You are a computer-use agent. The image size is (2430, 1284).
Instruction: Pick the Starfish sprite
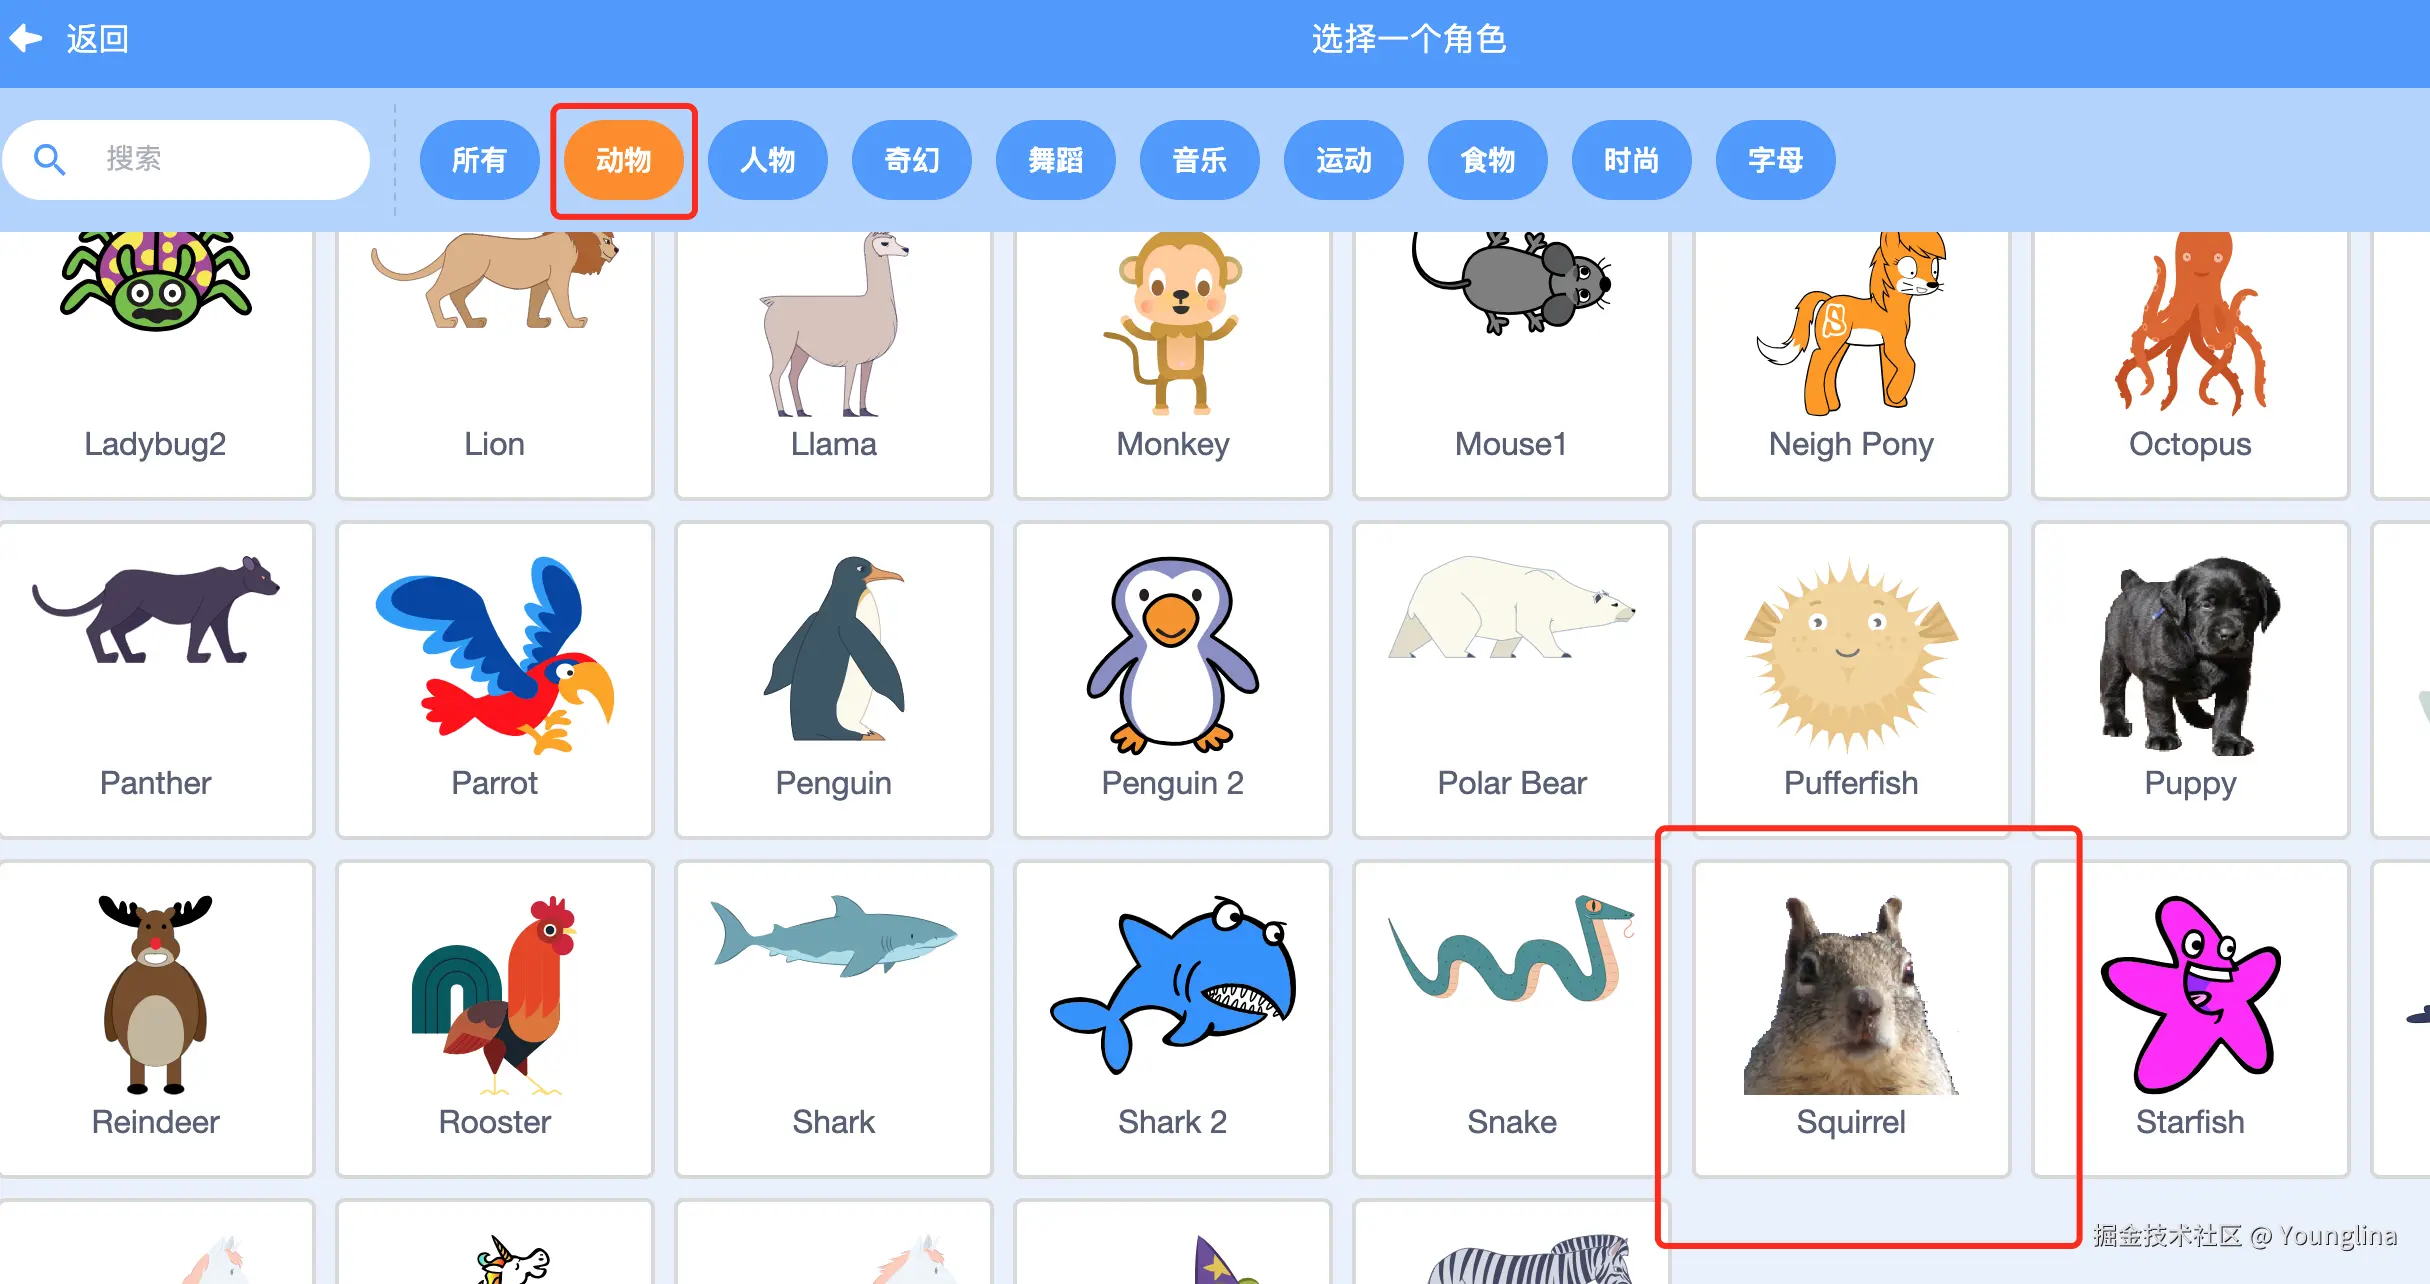[2190, 1018]
